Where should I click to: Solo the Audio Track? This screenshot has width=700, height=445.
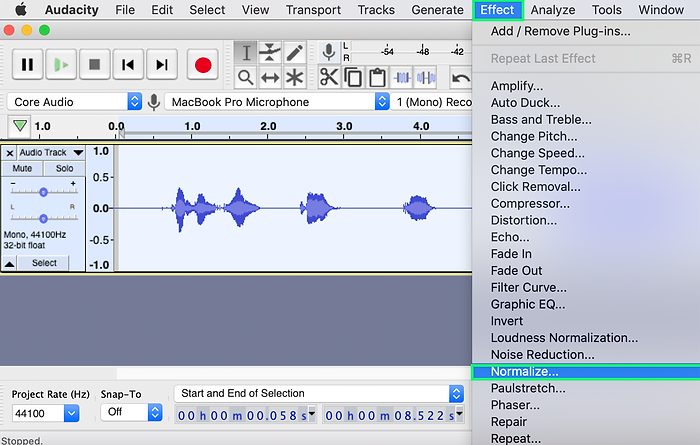tap(64, 168)
